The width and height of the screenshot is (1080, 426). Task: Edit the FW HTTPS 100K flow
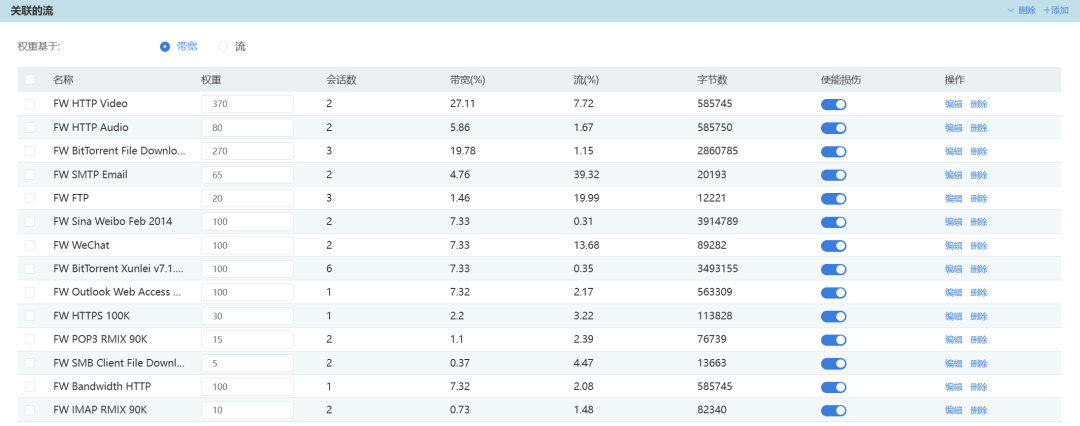click(x=953, y=316)
